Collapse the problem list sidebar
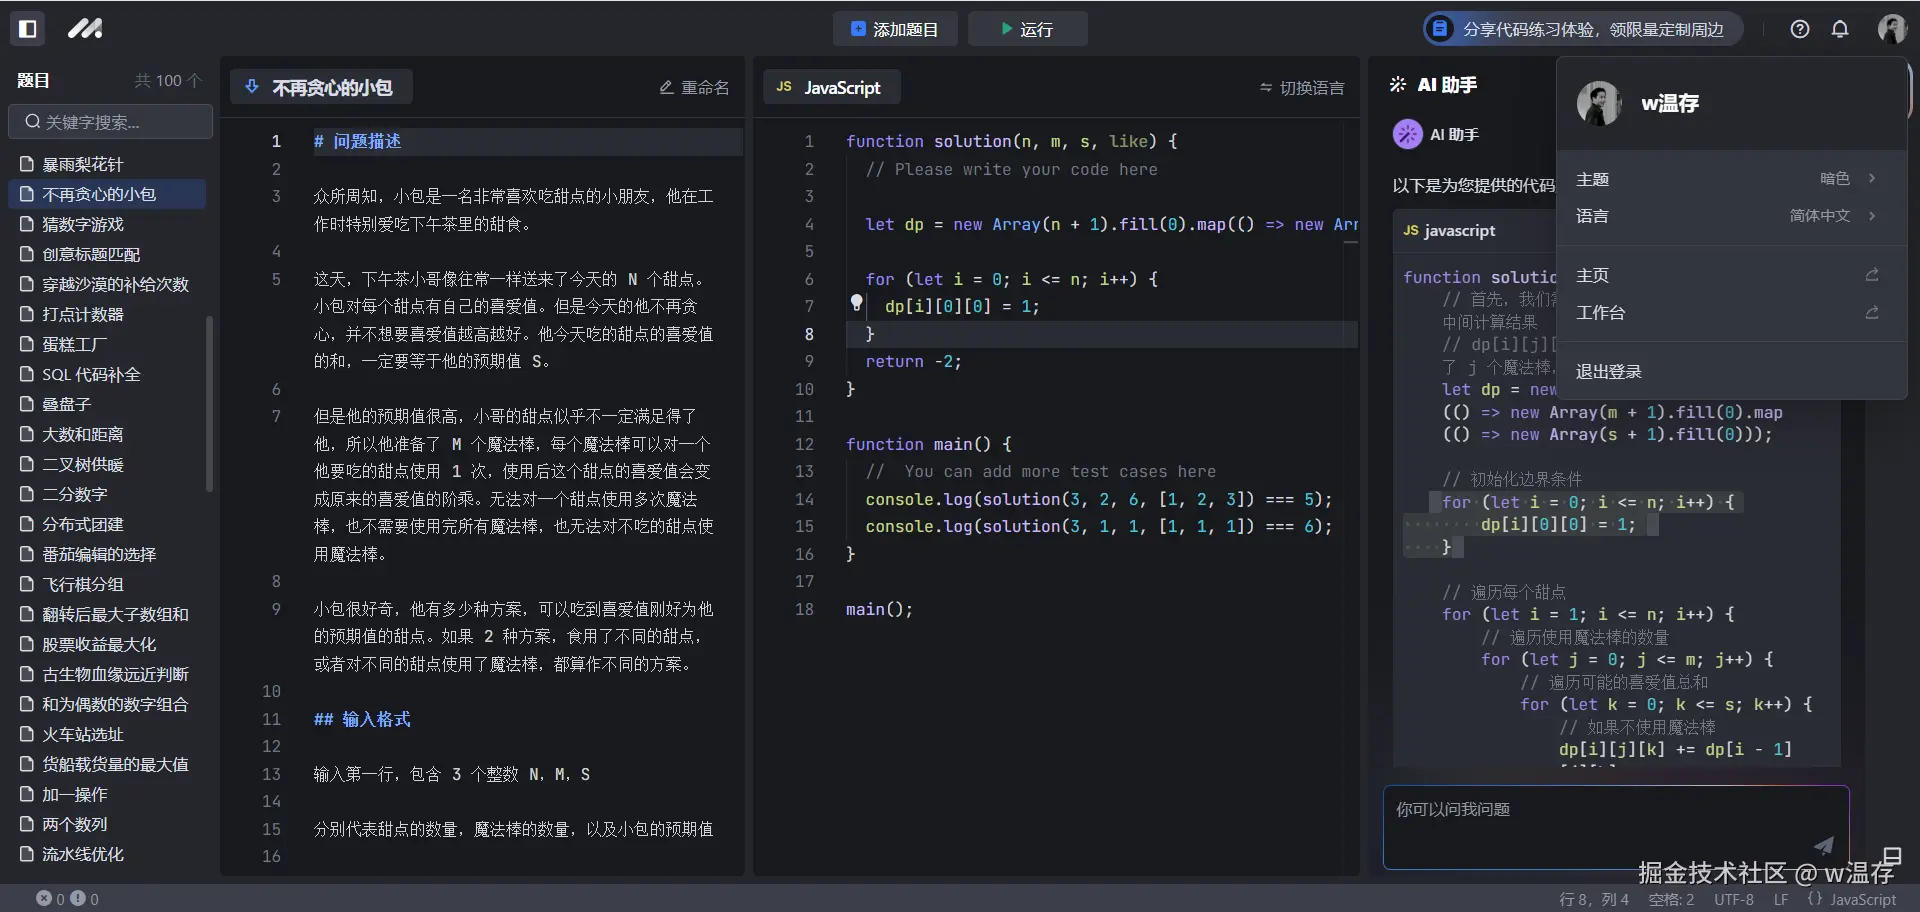1920x912 pixels. [27, 29]
